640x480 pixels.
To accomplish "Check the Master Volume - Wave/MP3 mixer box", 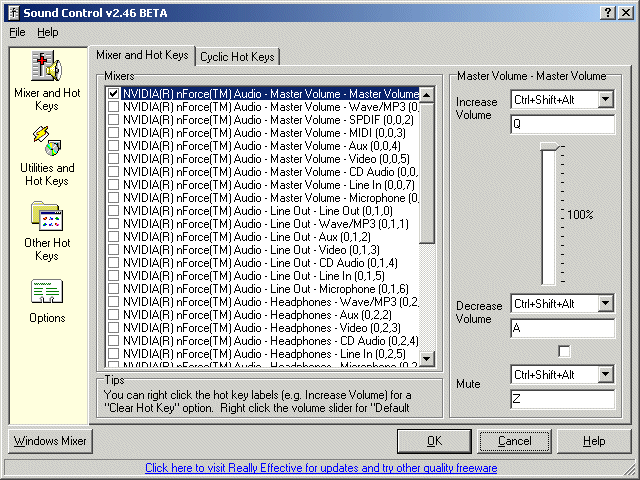I will pyautogui.click(x=113, y=107).
